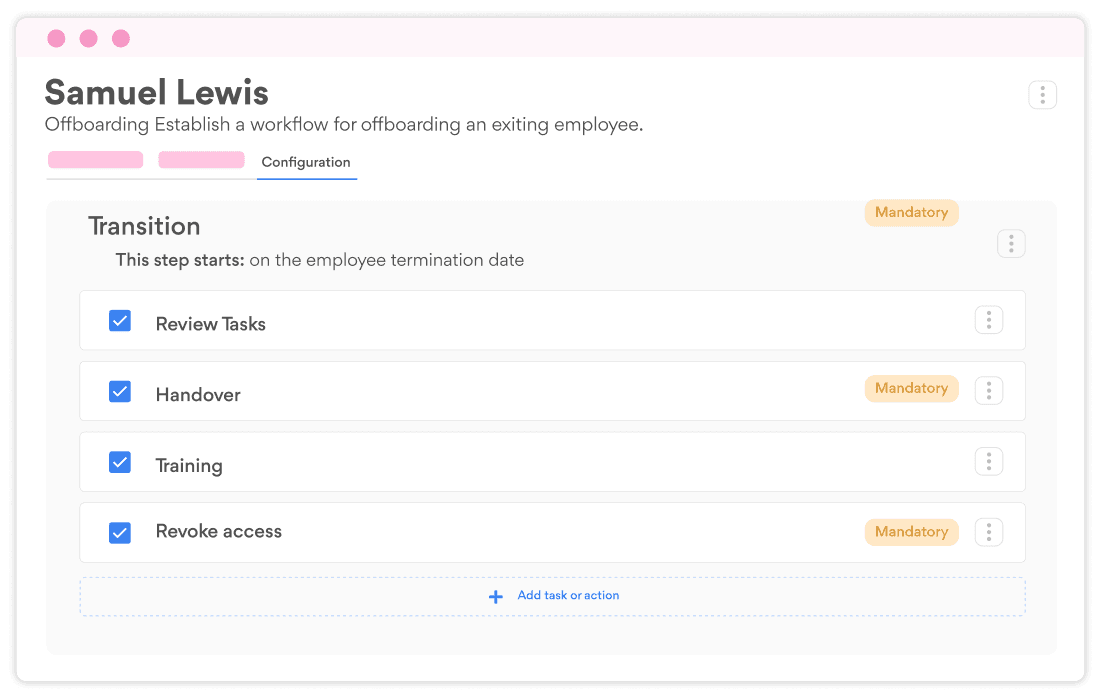Image resolution: width=1100 pixels, height=700 pixels.
Task: Switch to the Configuration tab
Action: click(306, 162)
